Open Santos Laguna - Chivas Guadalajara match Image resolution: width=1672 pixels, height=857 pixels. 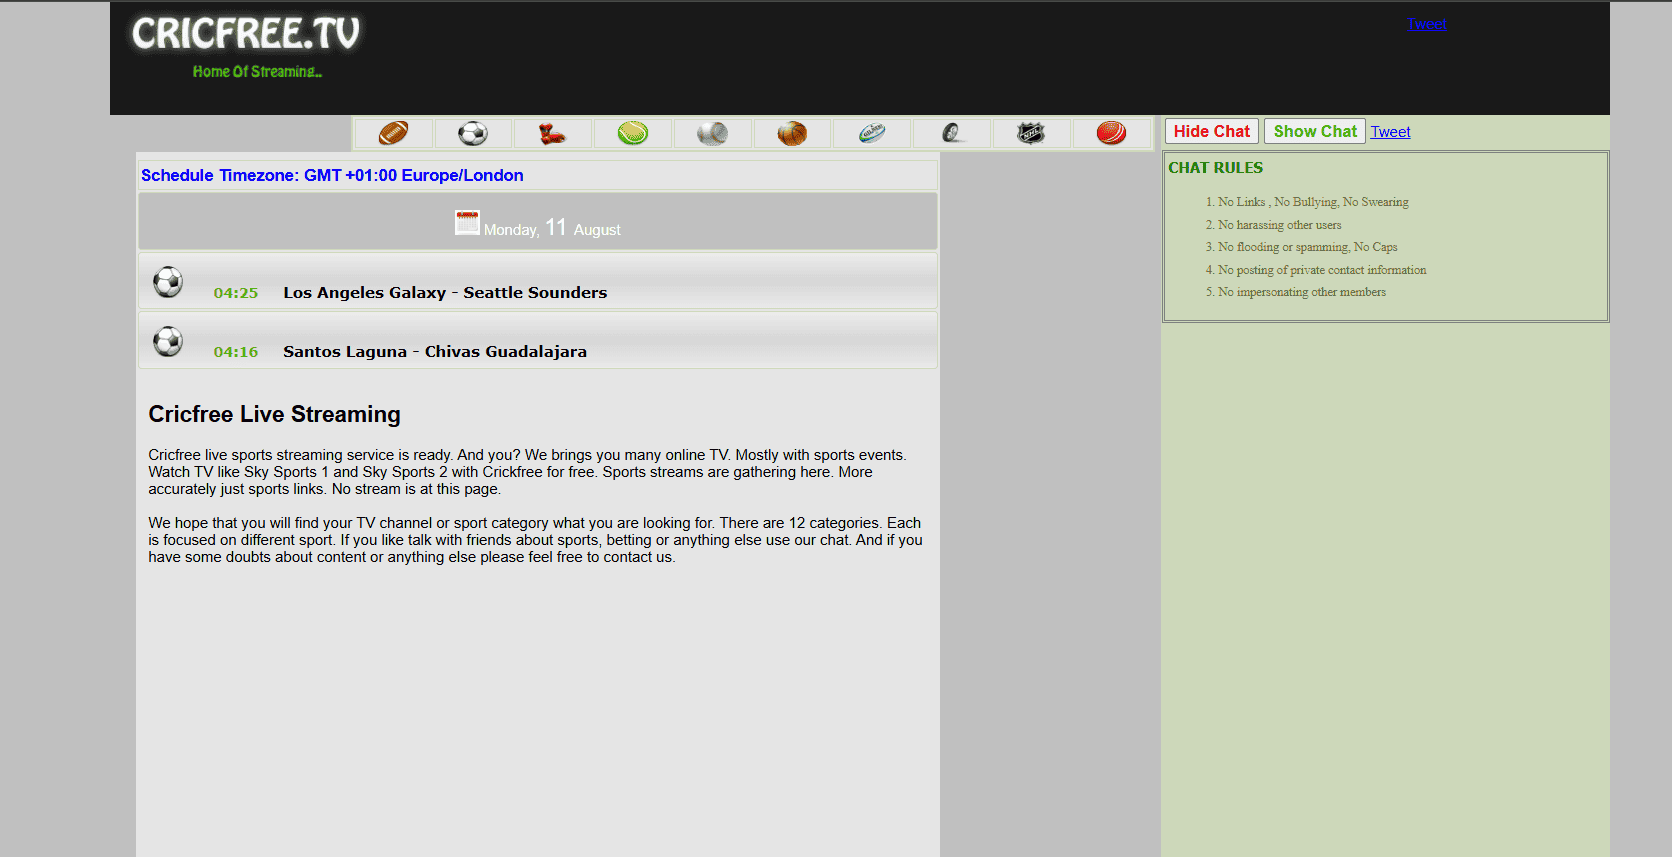[434, 351]
